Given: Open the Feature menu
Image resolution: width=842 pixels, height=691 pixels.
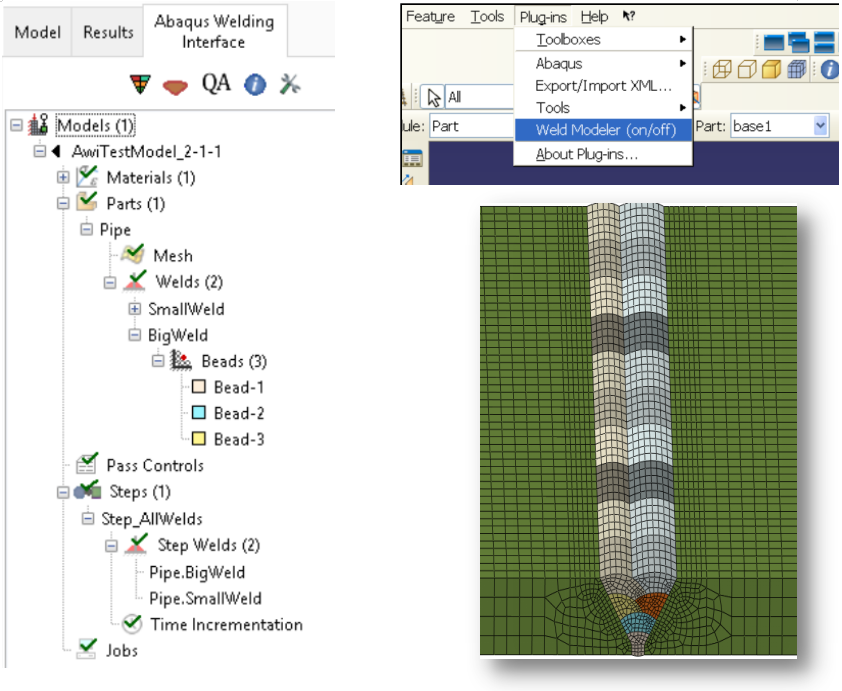Looking at the screenshot, I should coord(430,17).
